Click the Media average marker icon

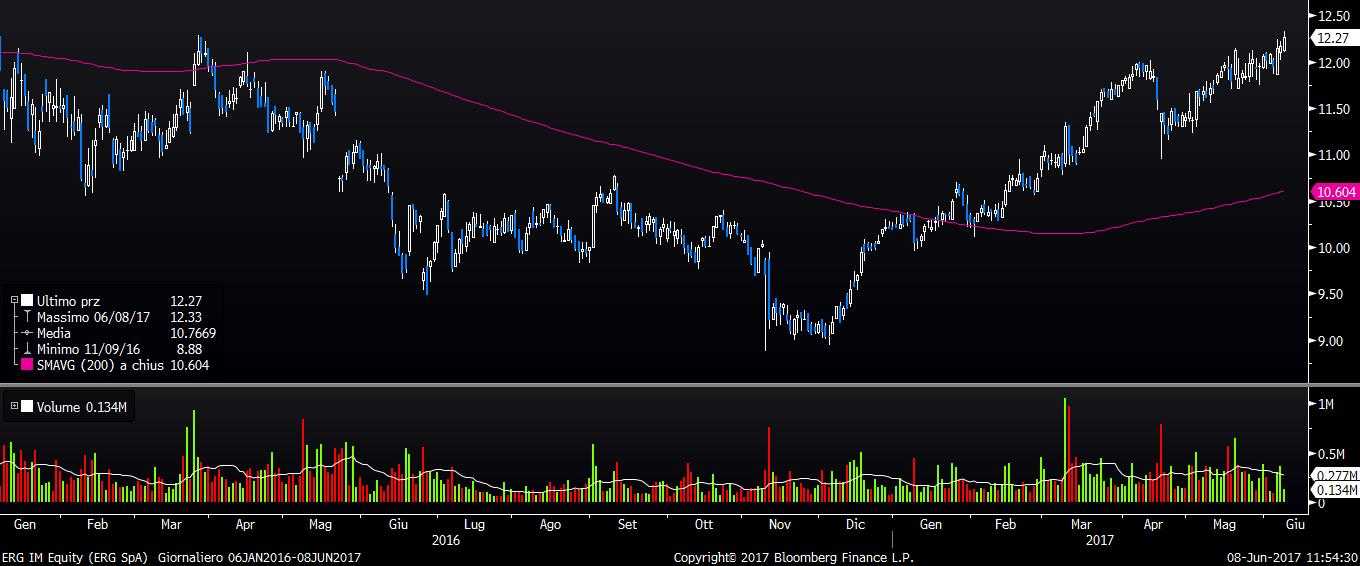coord(27,332)
